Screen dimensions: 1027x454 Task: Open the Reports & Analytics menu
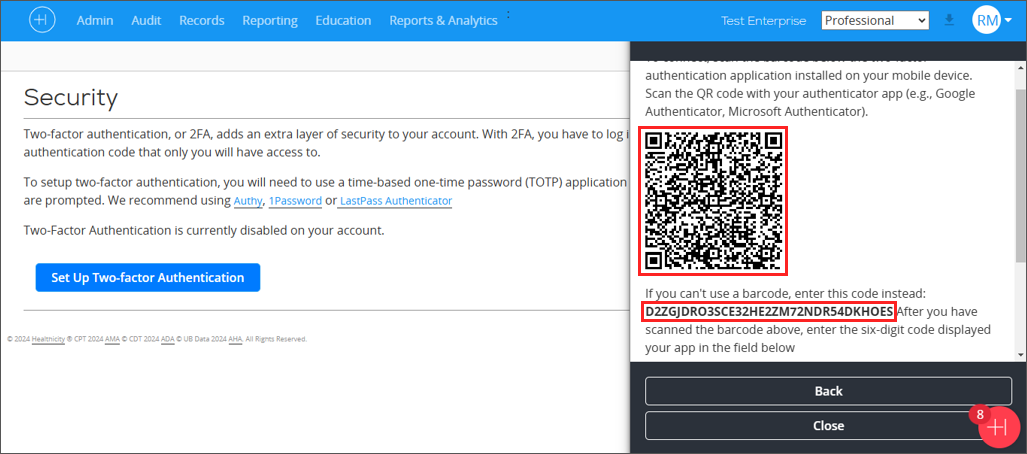[443, 21]
